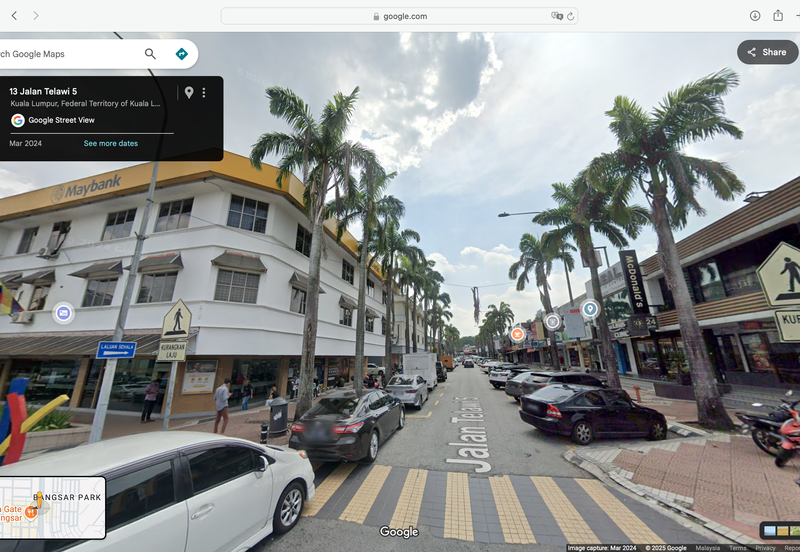Screen dimensions: 800x552
Task: Click the Safari share icon
Action: pyautogui.click(x=778, y=15)
